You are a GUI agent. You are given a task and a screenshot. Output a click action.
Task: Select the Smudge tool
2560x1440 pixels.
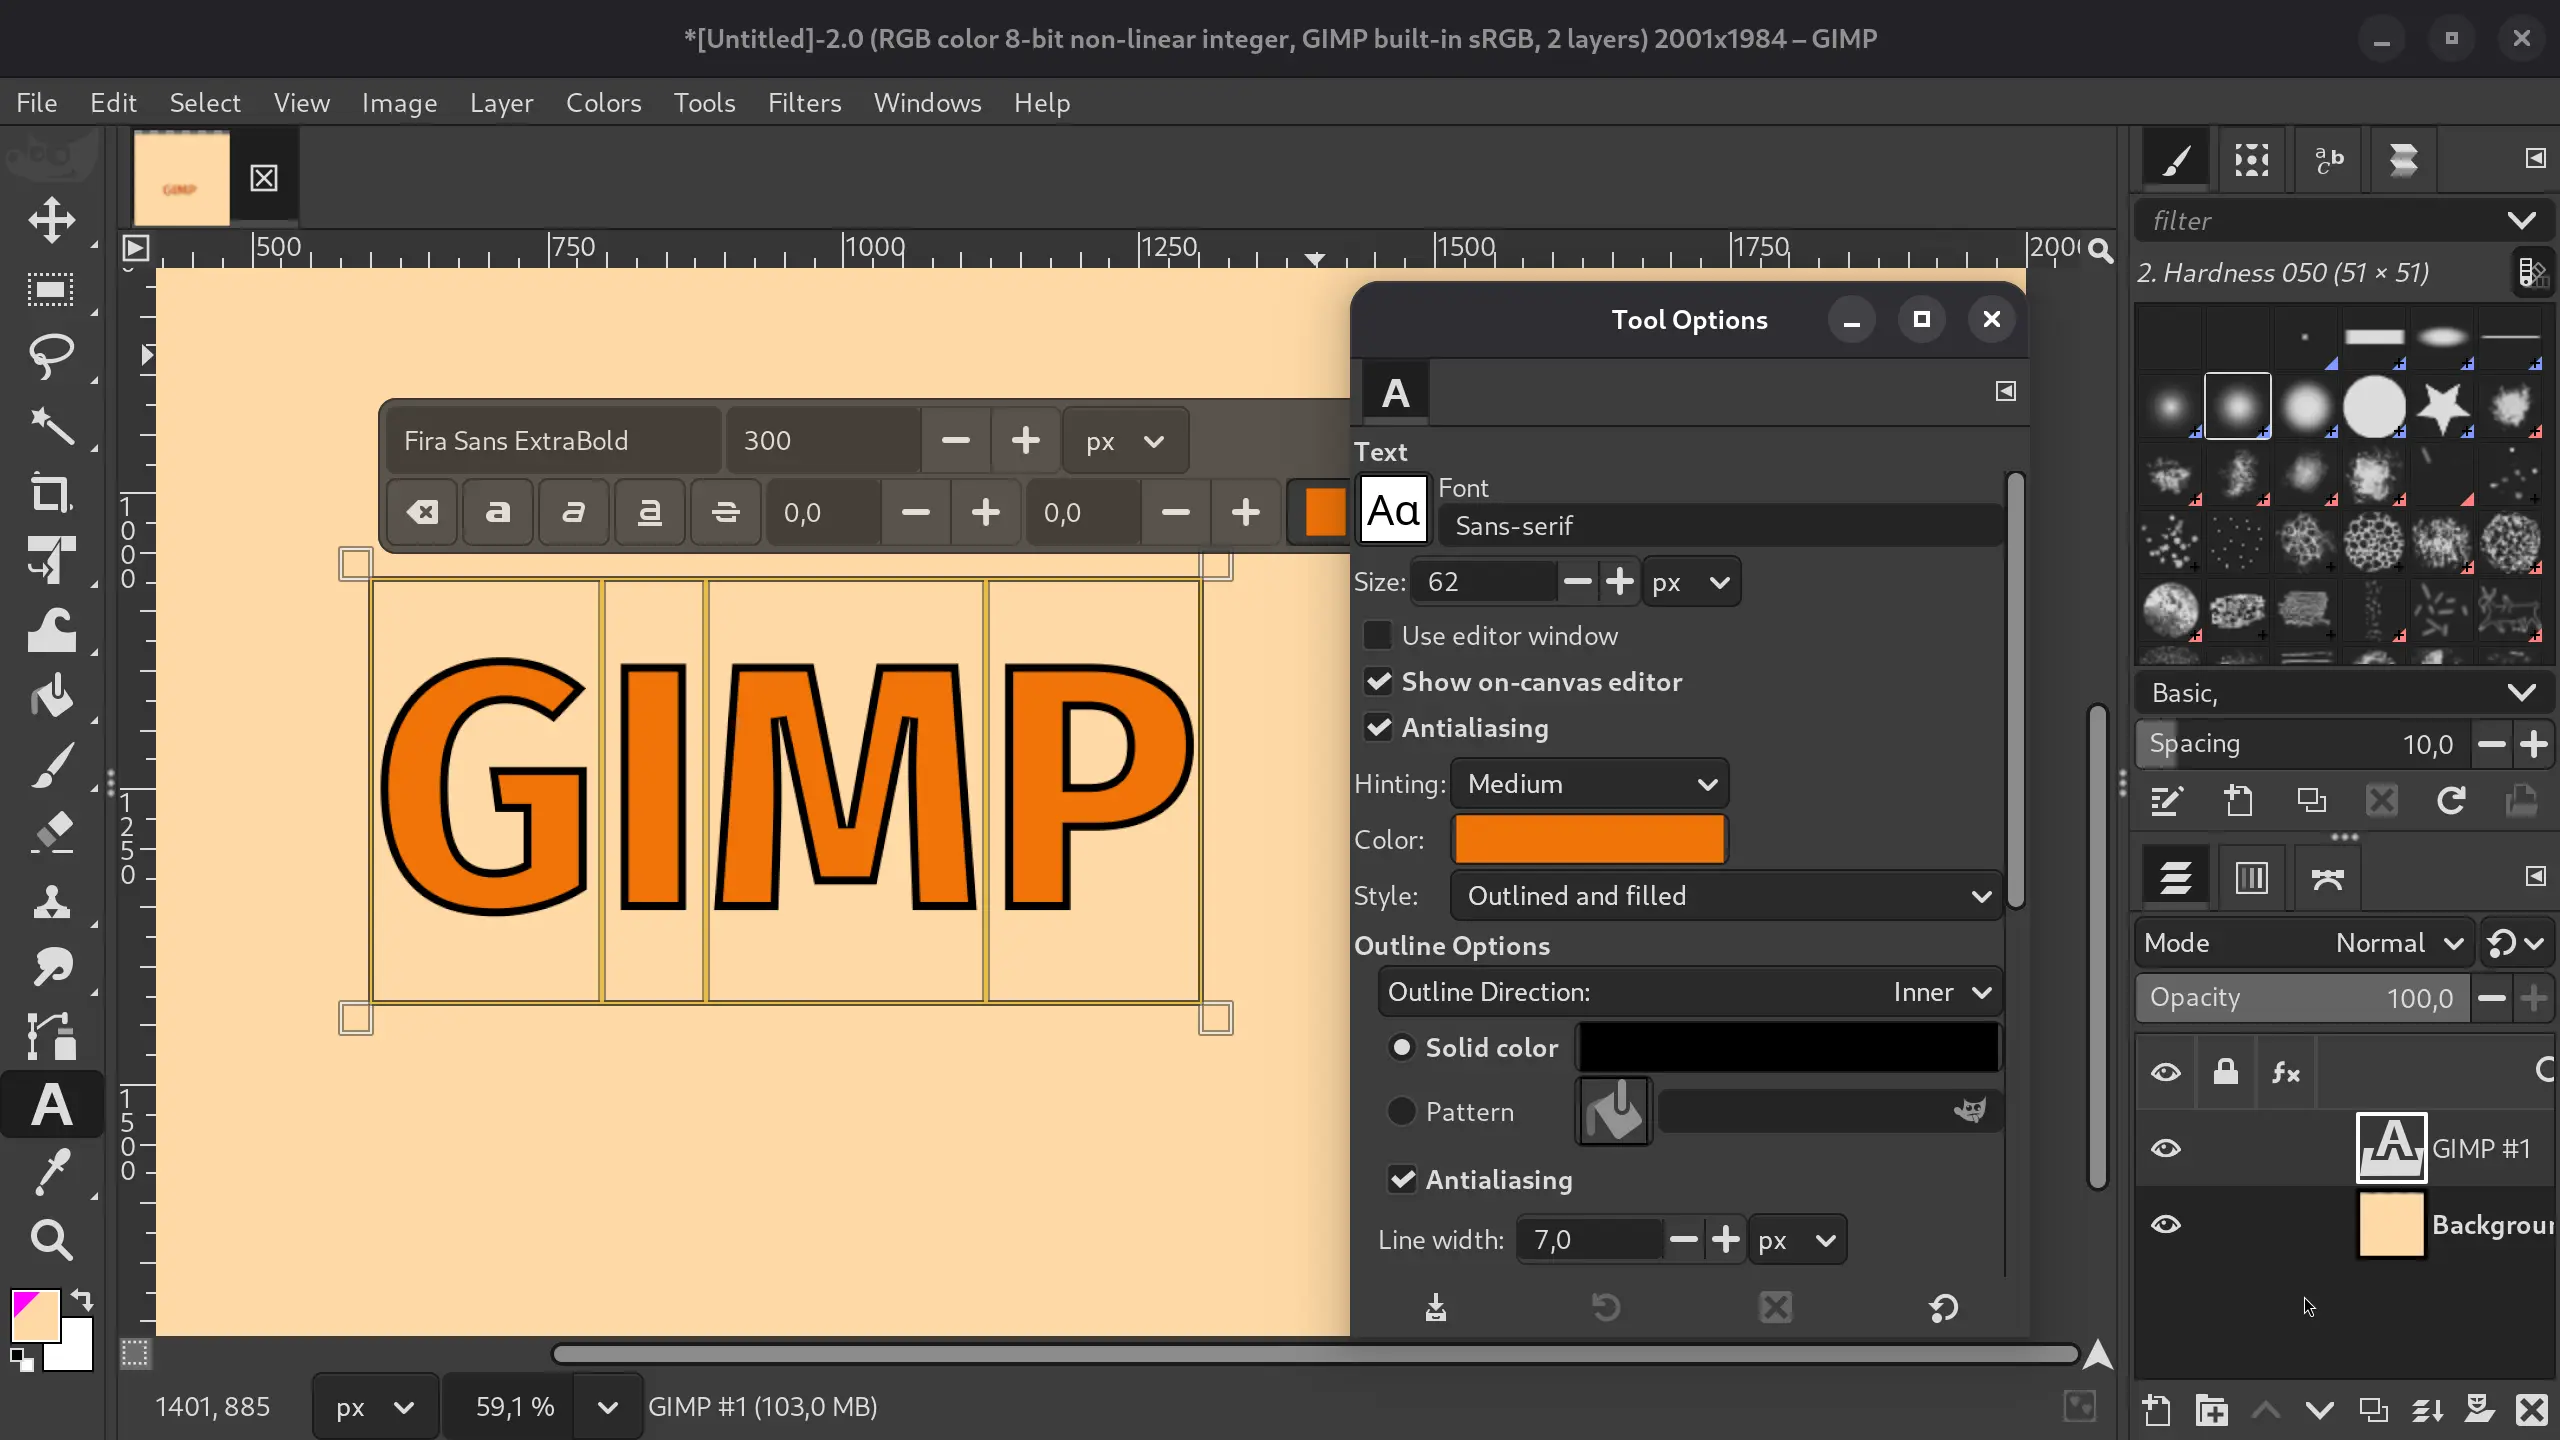tap(51, 968)
